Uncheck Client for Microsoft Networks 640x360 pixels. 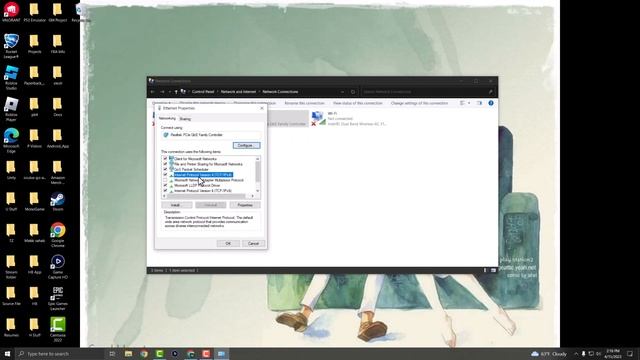coord(165,159)
